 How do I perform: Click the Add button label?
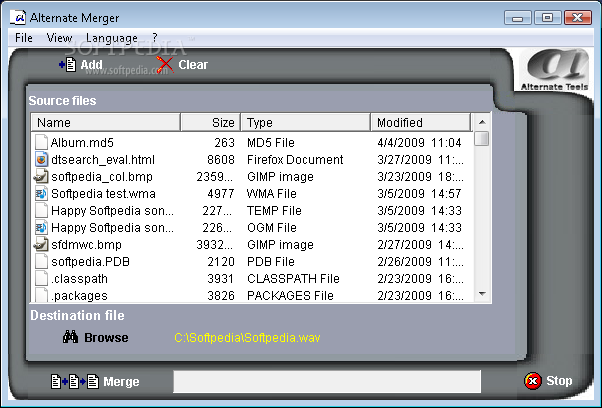91,64
